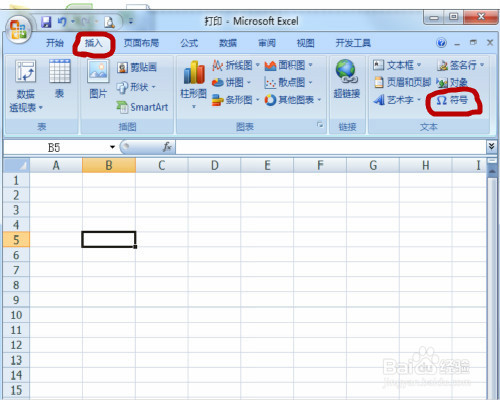This screenshot has height=400, width=500.
Task: Open the 艺术字 WordArt gallery
Action: (397, 100)
